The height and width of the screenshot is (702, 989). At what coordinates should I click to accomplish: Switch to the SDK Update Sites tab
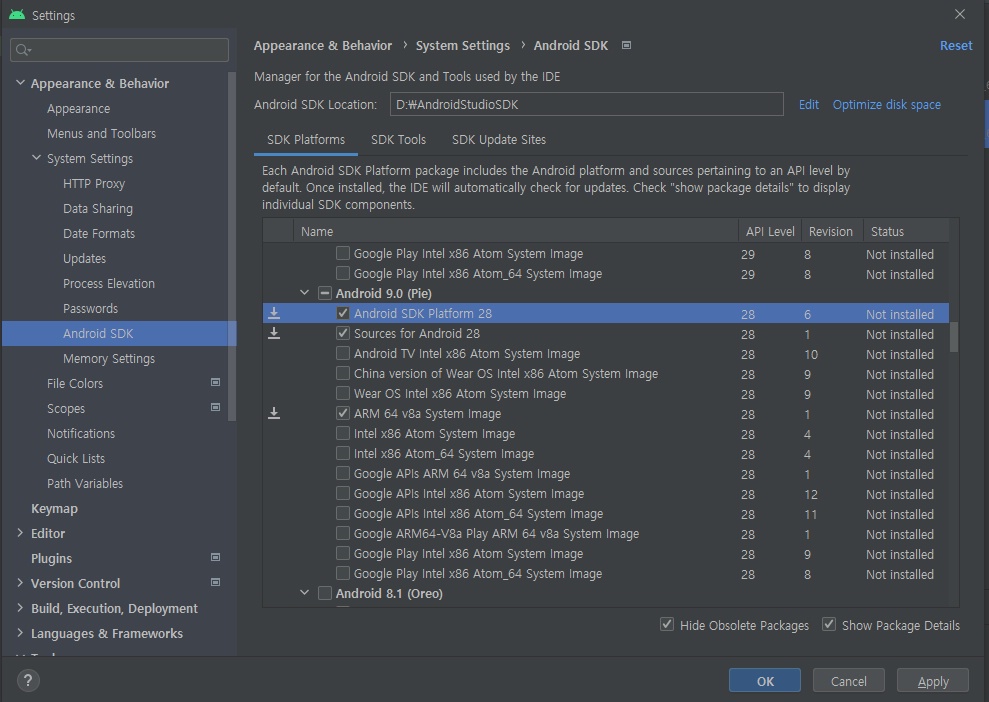coord(498,139)
